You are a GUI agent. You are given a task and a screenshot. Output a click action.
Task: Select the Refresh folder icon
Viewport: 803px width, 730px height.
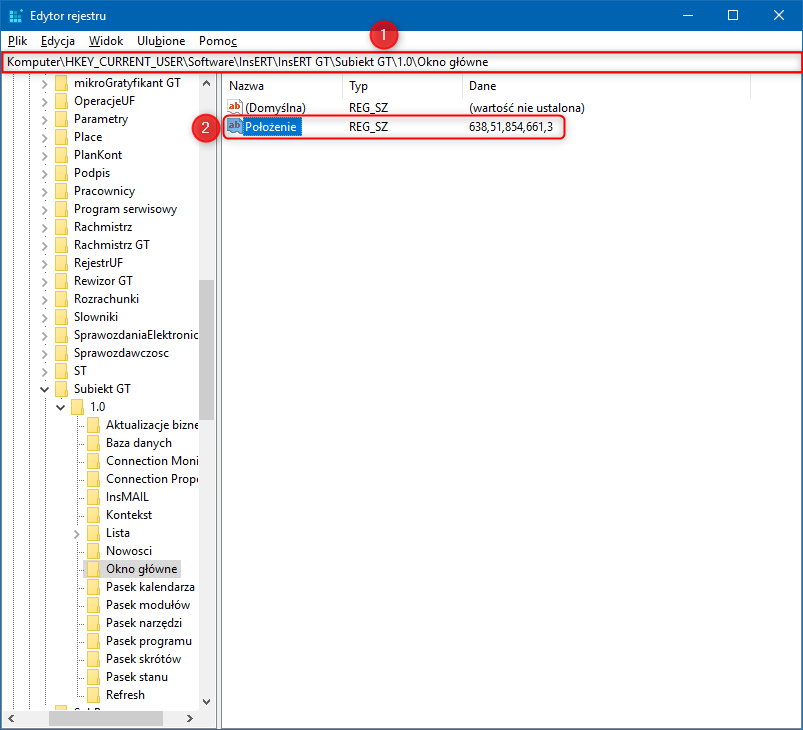coord(93,695)
